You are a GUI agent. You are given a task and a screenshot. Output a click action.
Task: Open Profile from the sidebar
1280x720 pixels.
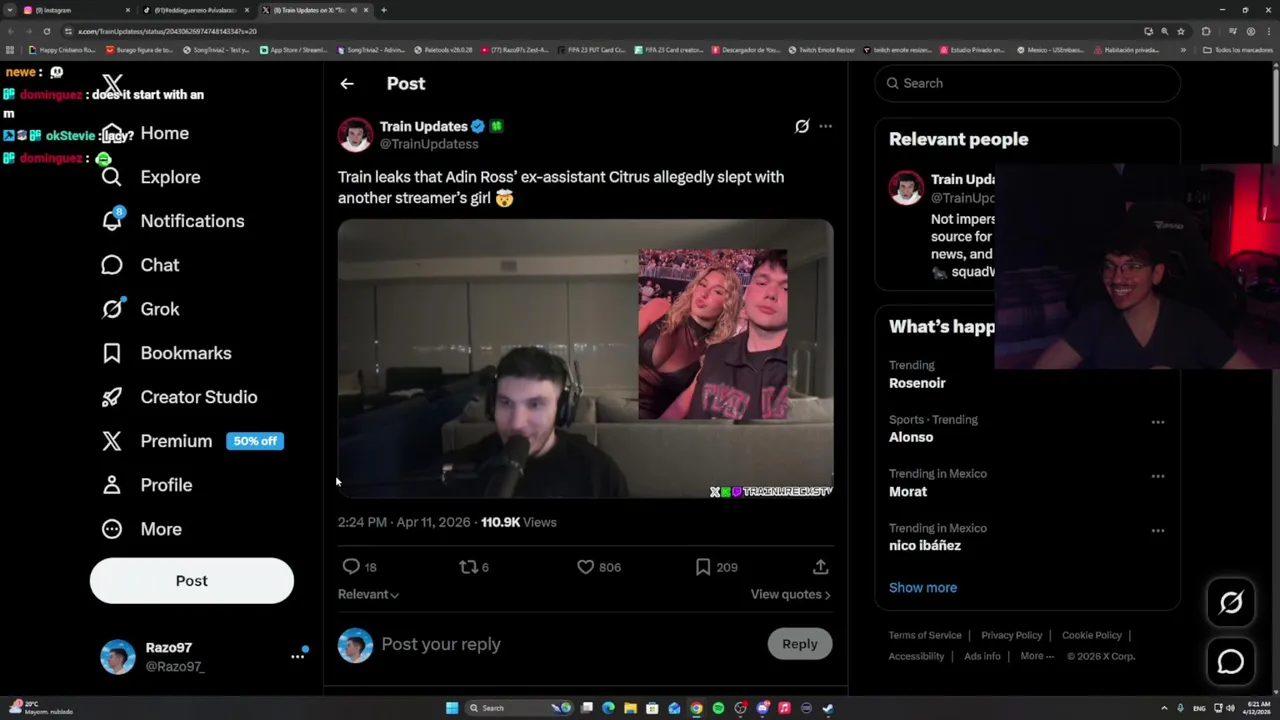point(146,485)
